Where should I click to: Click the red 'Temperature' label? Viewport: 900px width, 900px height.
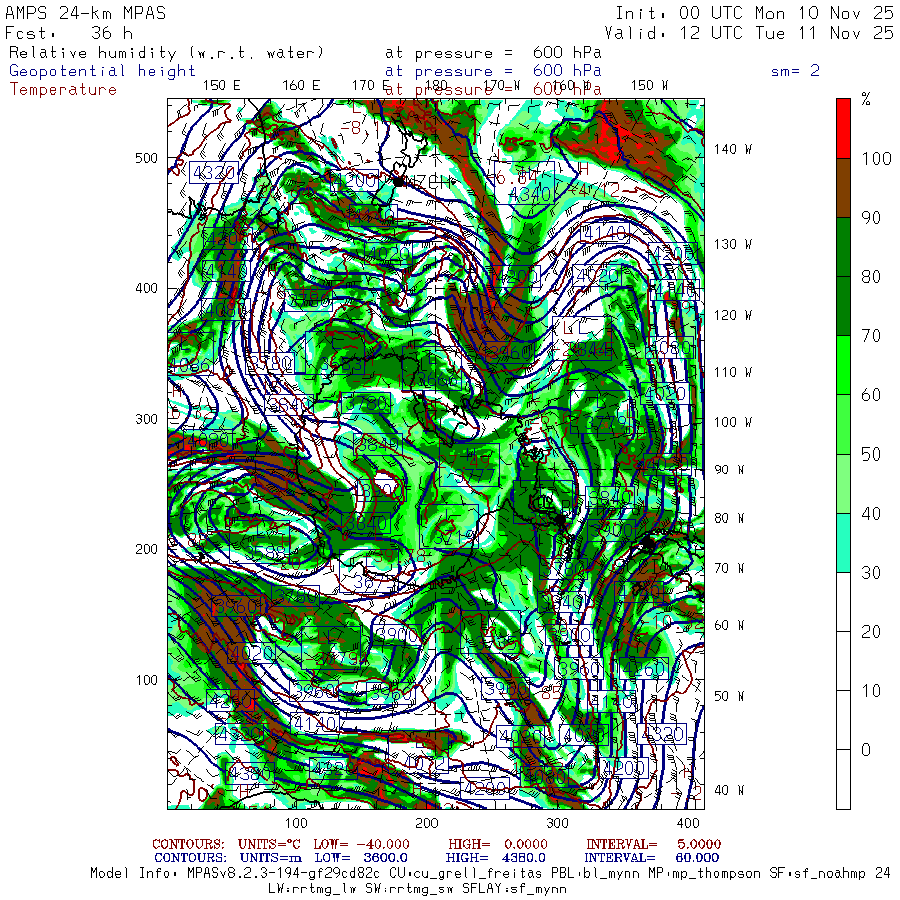63,90
